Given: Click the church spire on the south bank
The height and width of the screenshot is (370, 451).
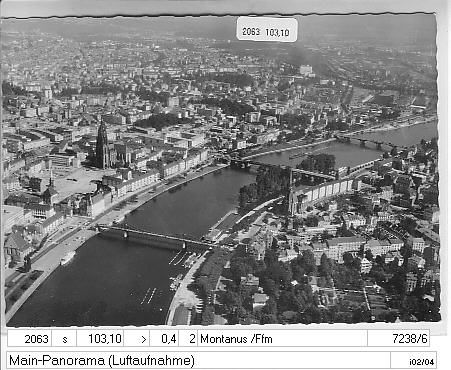Looking at the screenshot, I should click(x=291, y=192).
